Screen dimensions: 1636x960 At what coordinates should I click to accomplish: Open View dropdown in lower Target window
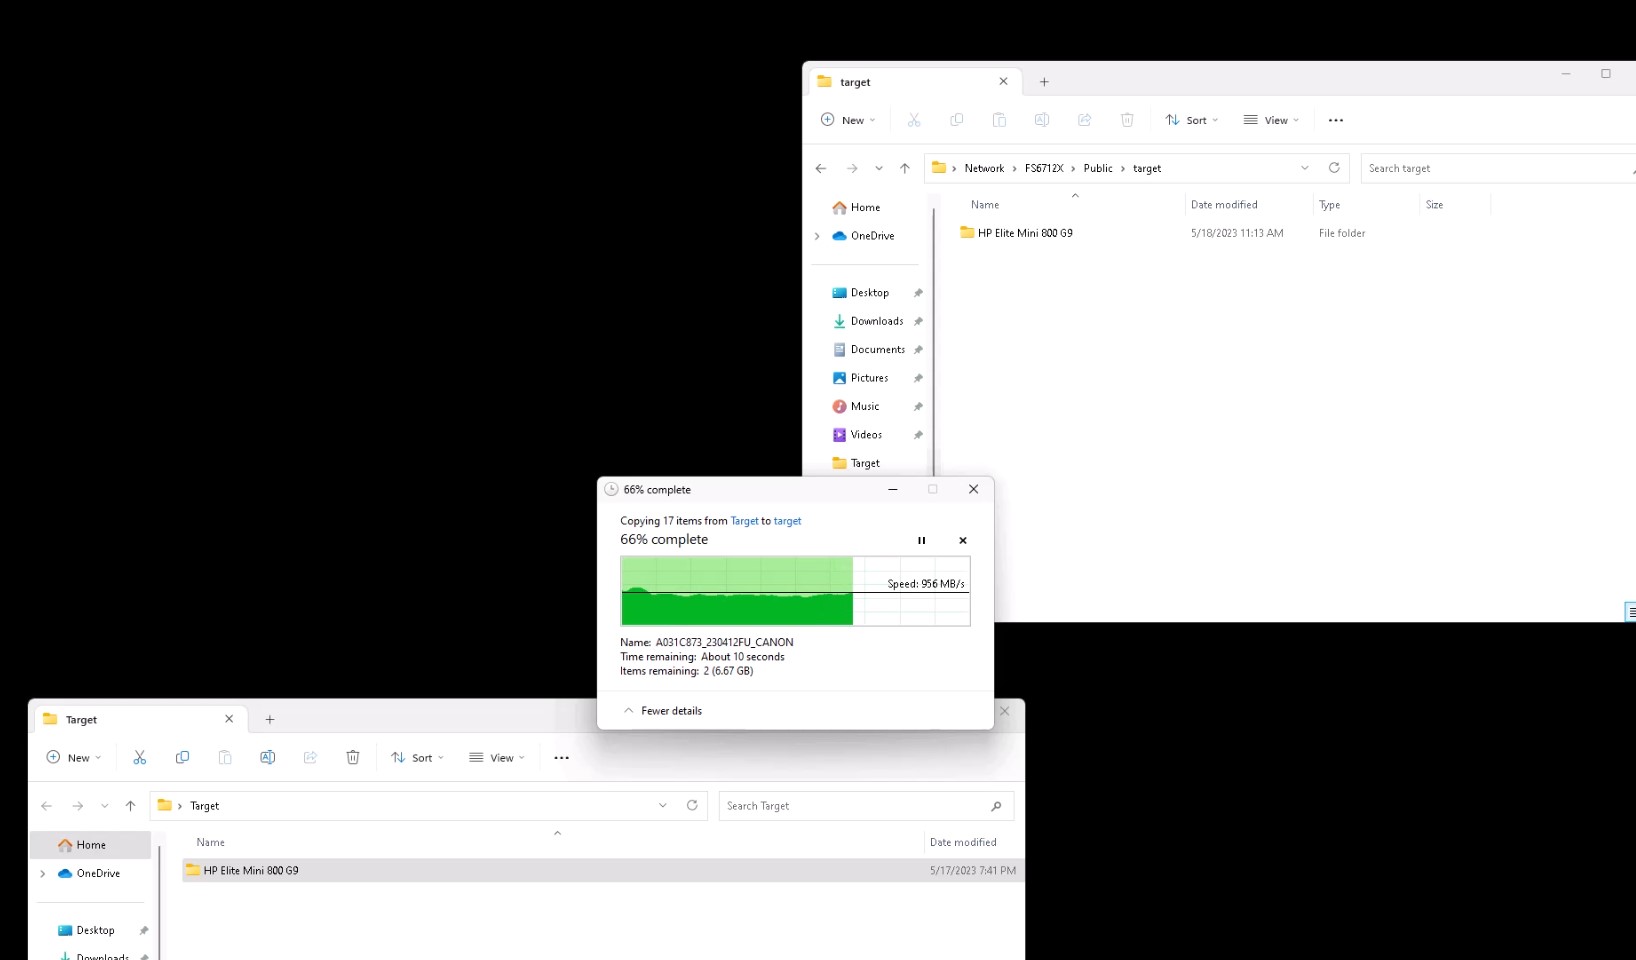pos(497,758)
